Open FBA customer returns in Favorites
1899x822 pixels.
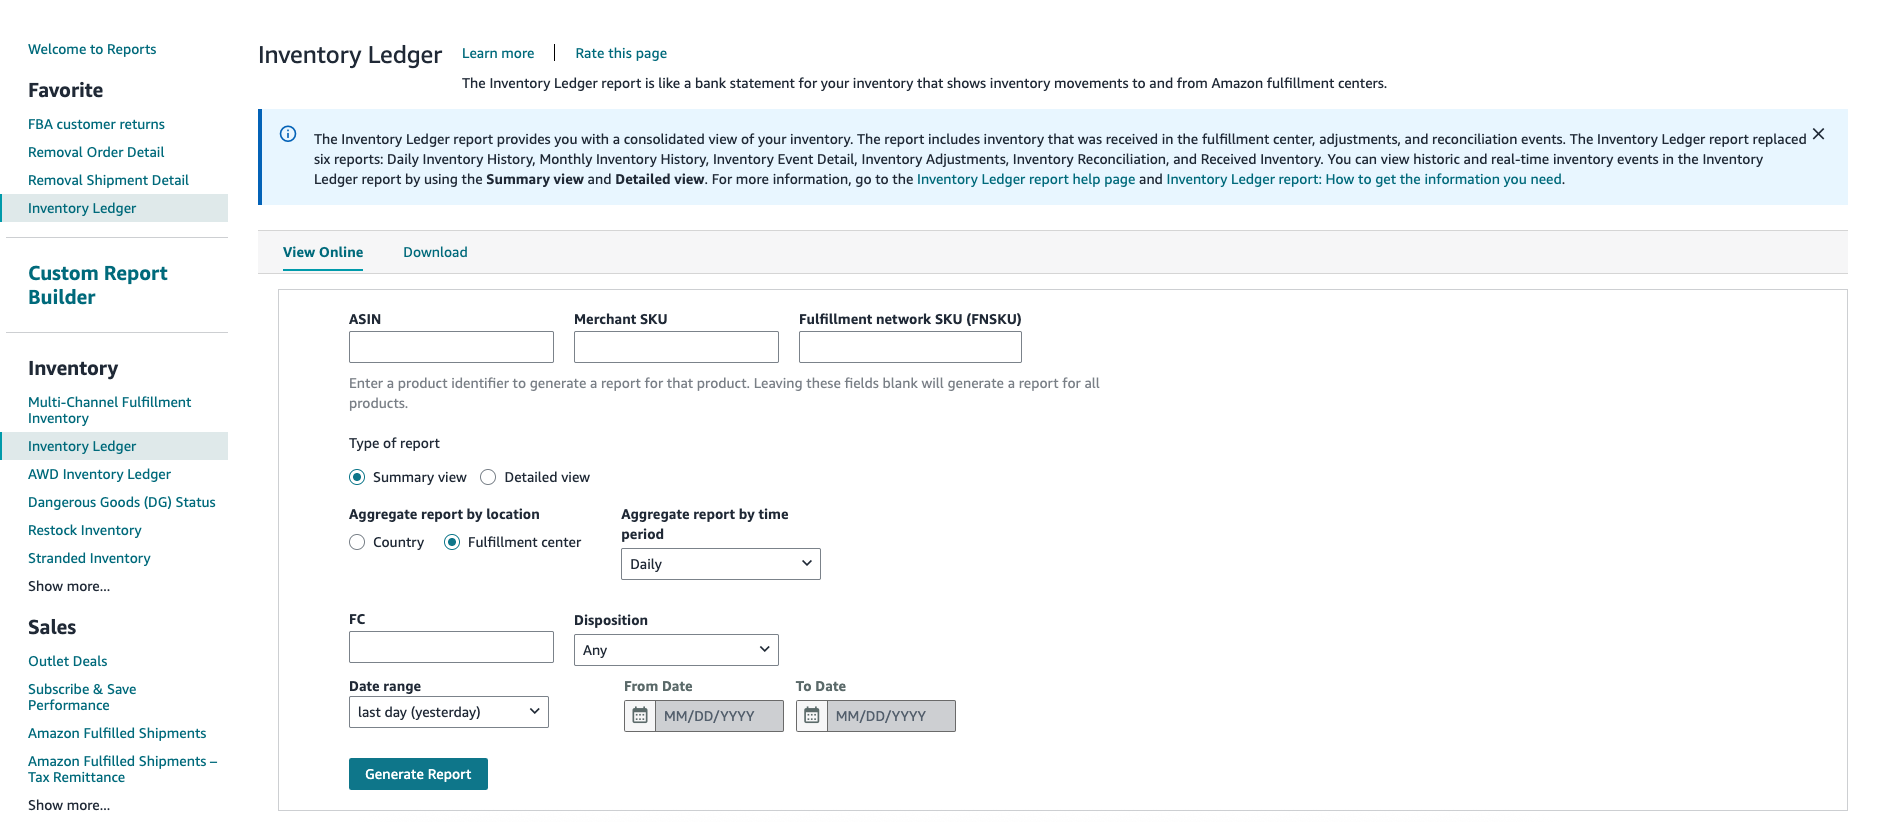[x=96, y=124]
